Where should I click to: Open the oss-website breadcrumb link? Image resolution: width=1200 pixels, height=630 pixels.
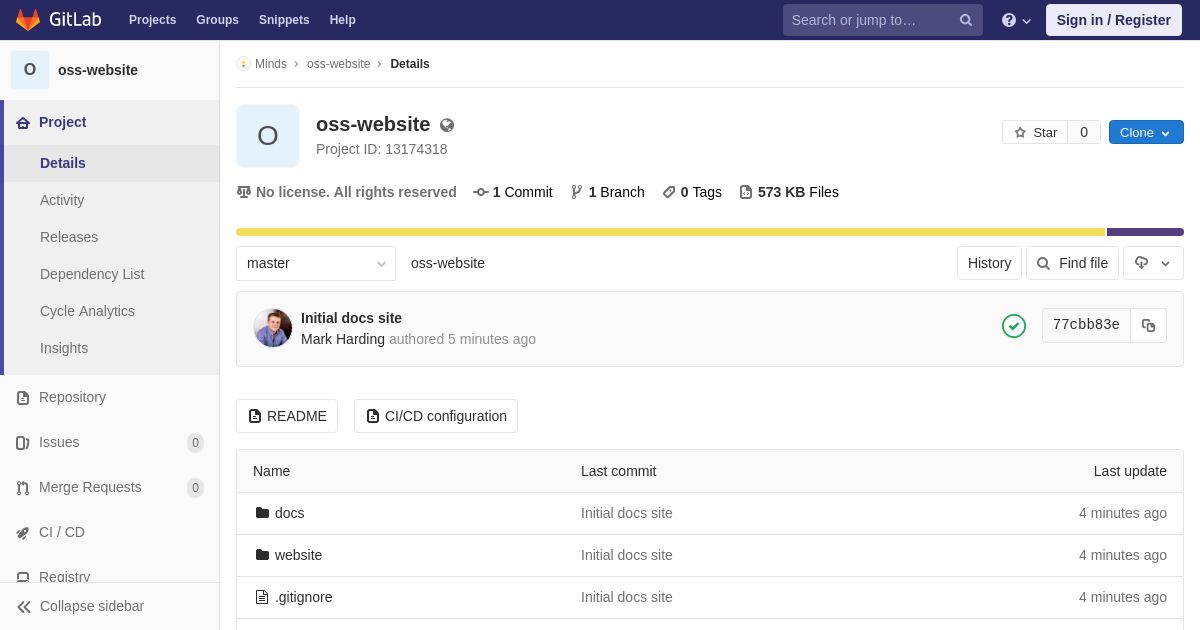[x=338, y=64]
